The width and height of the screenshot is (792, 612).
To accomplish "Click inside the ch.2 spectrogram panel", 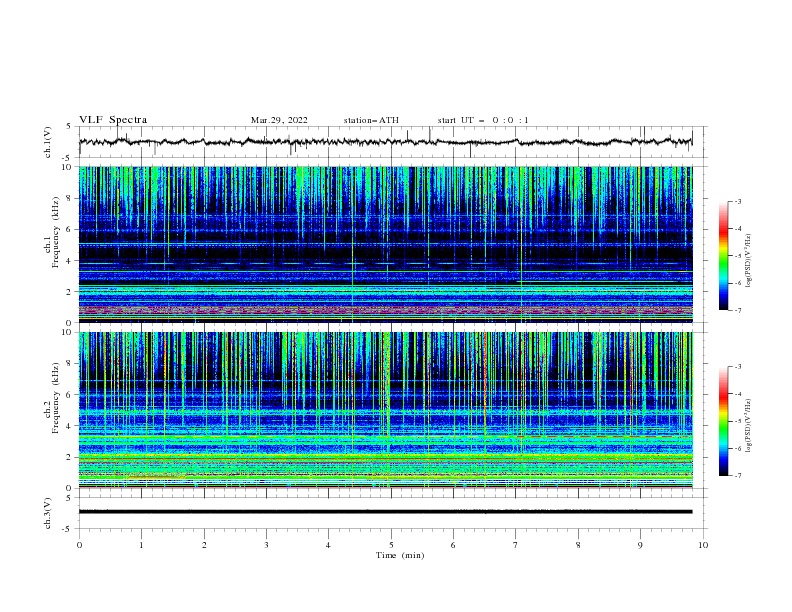I will click(385, 410).
